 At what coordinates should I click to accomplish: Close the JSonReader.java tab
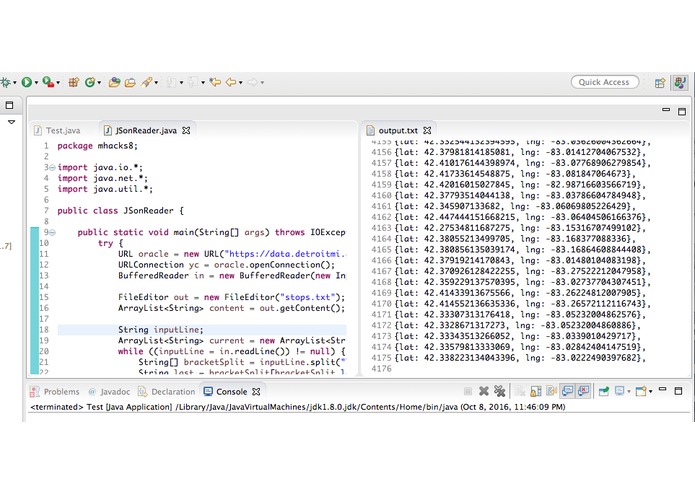click(x=187, y=131)
